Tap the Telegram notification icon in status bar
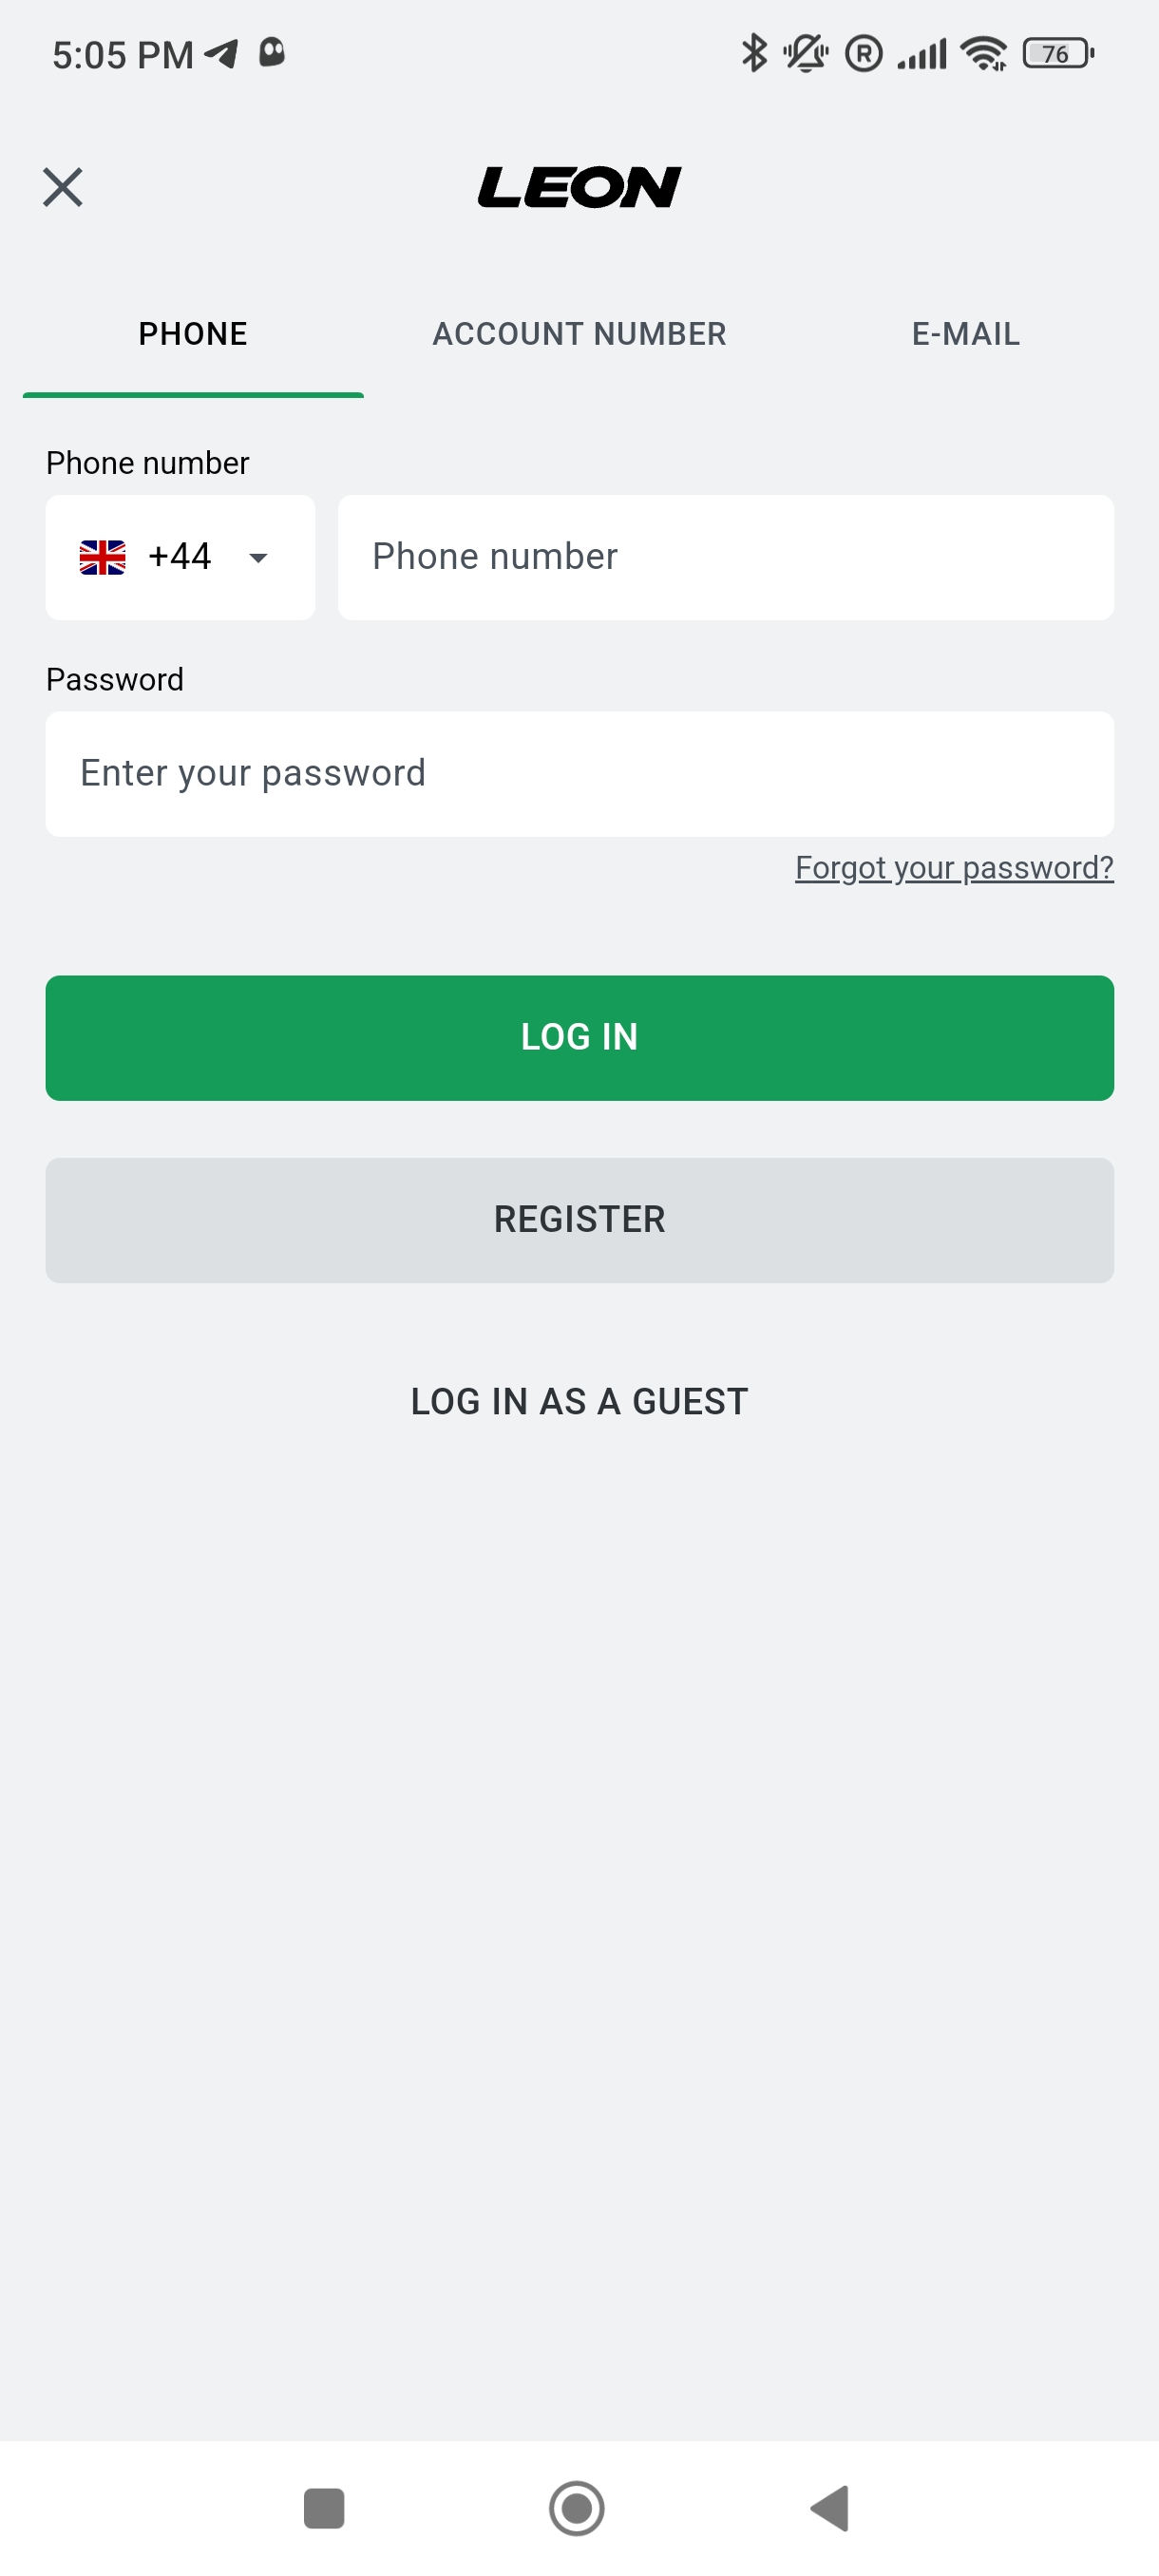This screenshot has height=2576, width=1159. pyautogui.click(x=221, y=53)
